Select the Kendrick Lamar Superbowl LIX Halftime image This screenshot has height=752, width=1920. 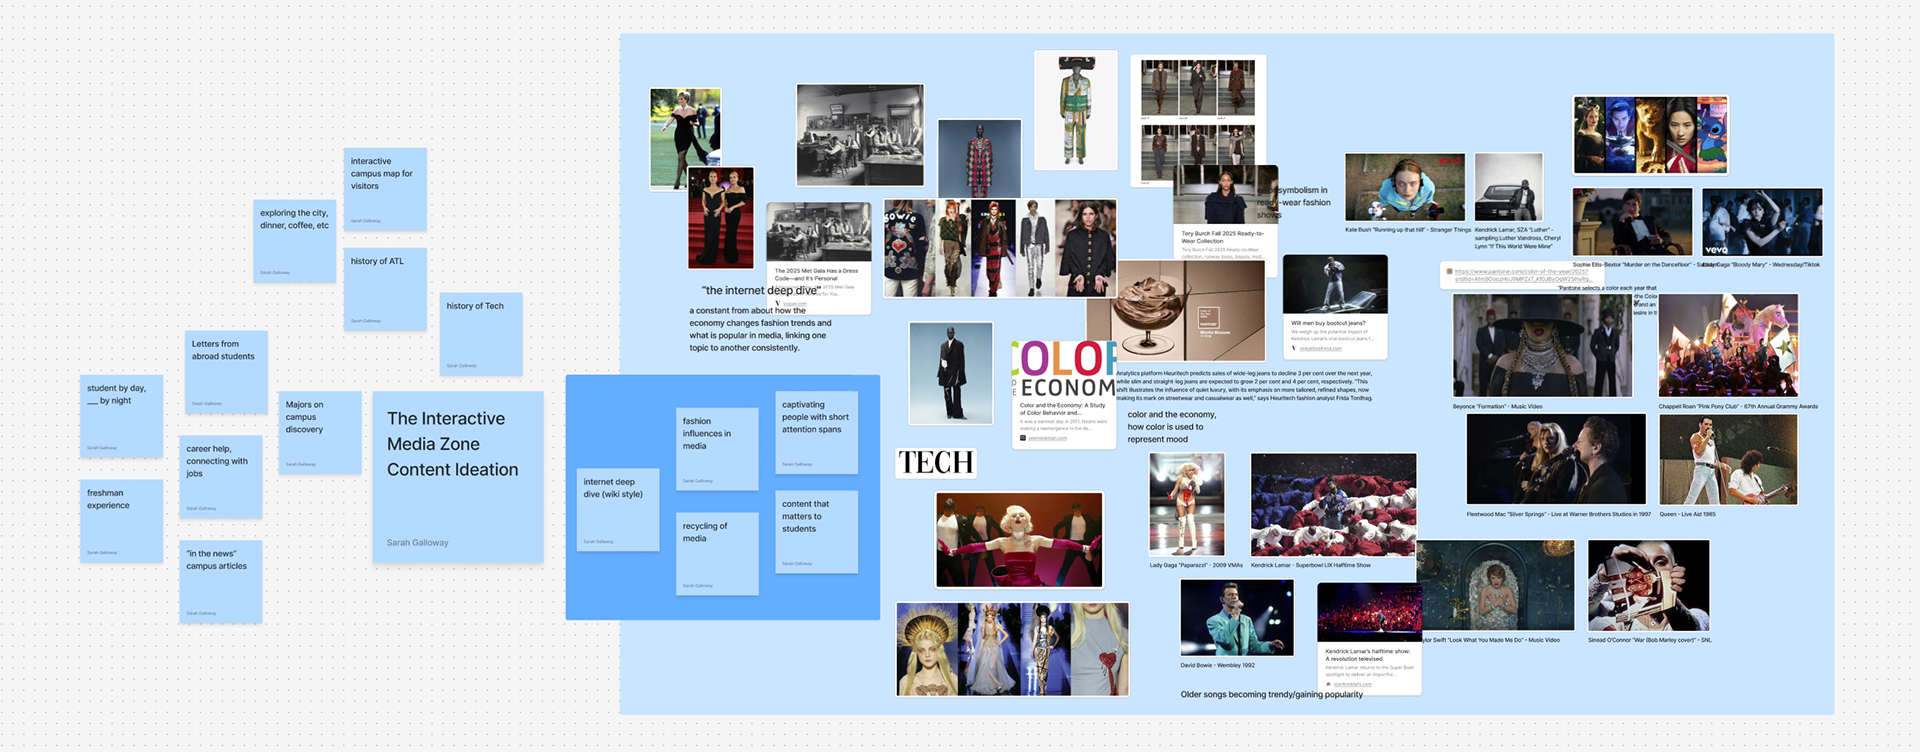click(1333, 504)
